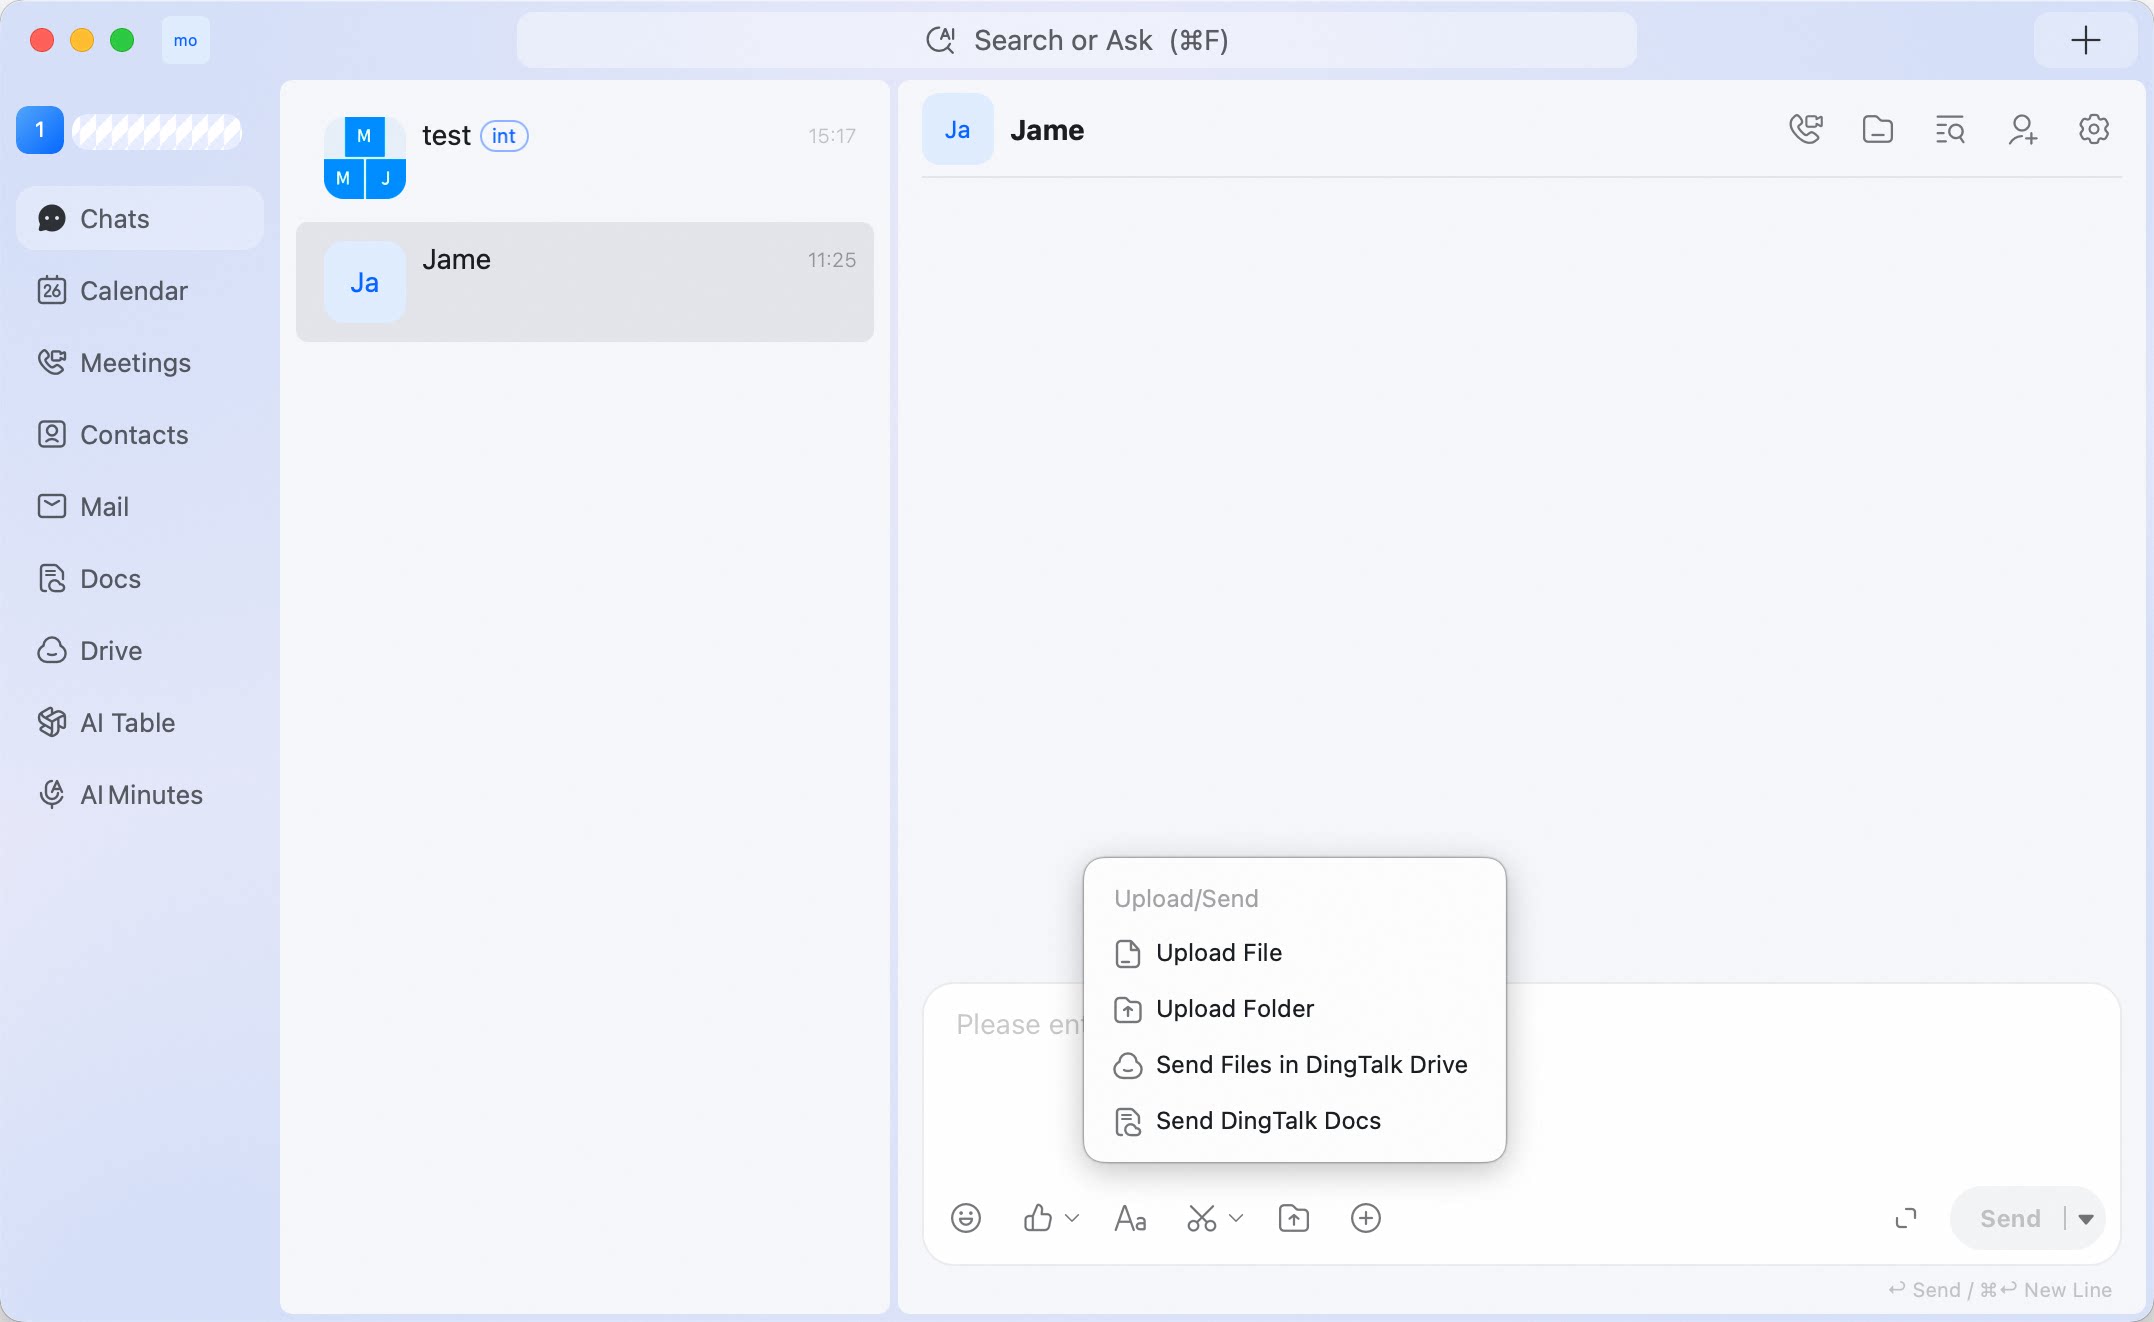Open text formatting Aa tool
The image size is (2154, 1322).
[1130, 1218]
